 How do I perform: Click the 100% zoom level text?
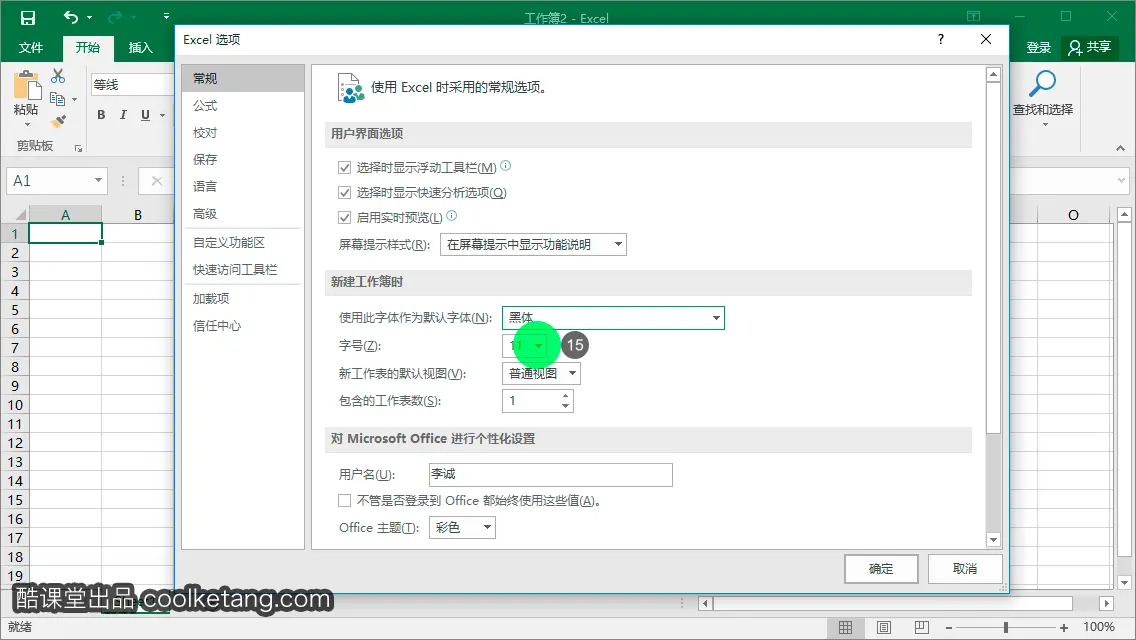coord(1098,627)
